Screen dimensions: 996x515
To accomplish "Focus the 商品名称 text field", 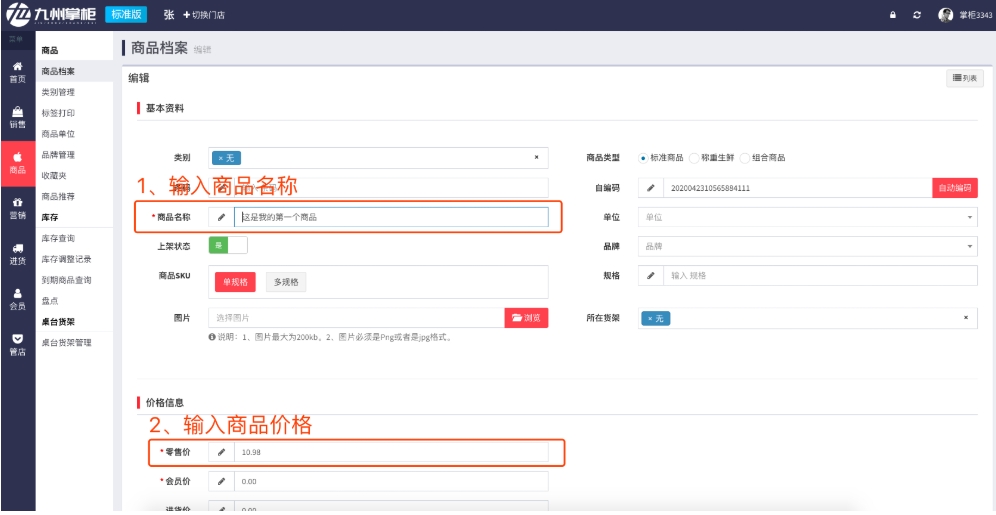I will coord(391,217).
